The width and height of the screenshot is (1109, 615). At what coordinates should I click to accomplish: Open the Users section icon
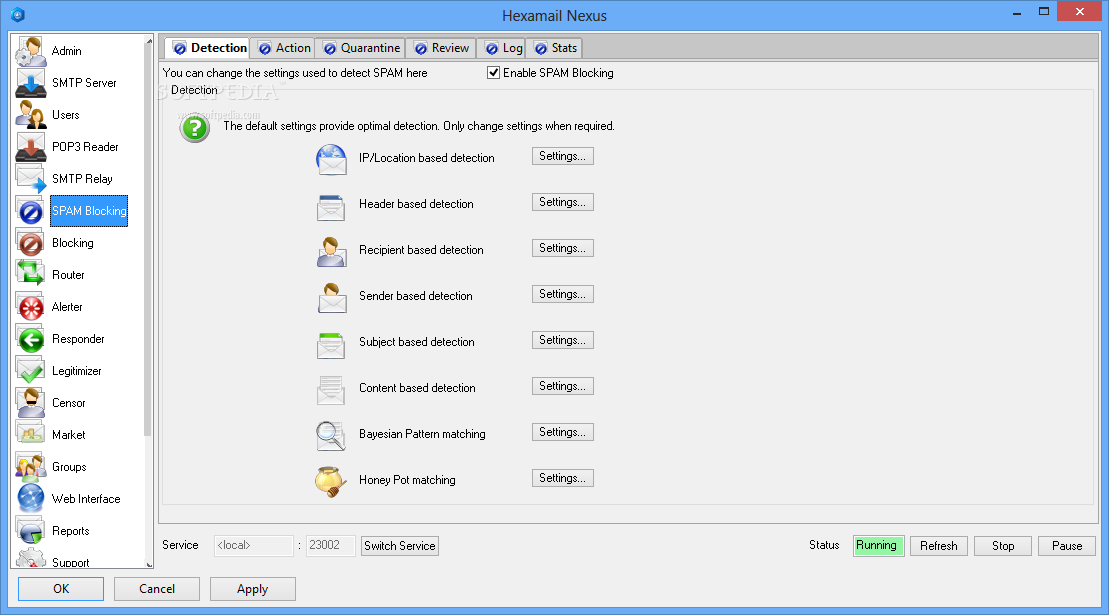[31, 115]
